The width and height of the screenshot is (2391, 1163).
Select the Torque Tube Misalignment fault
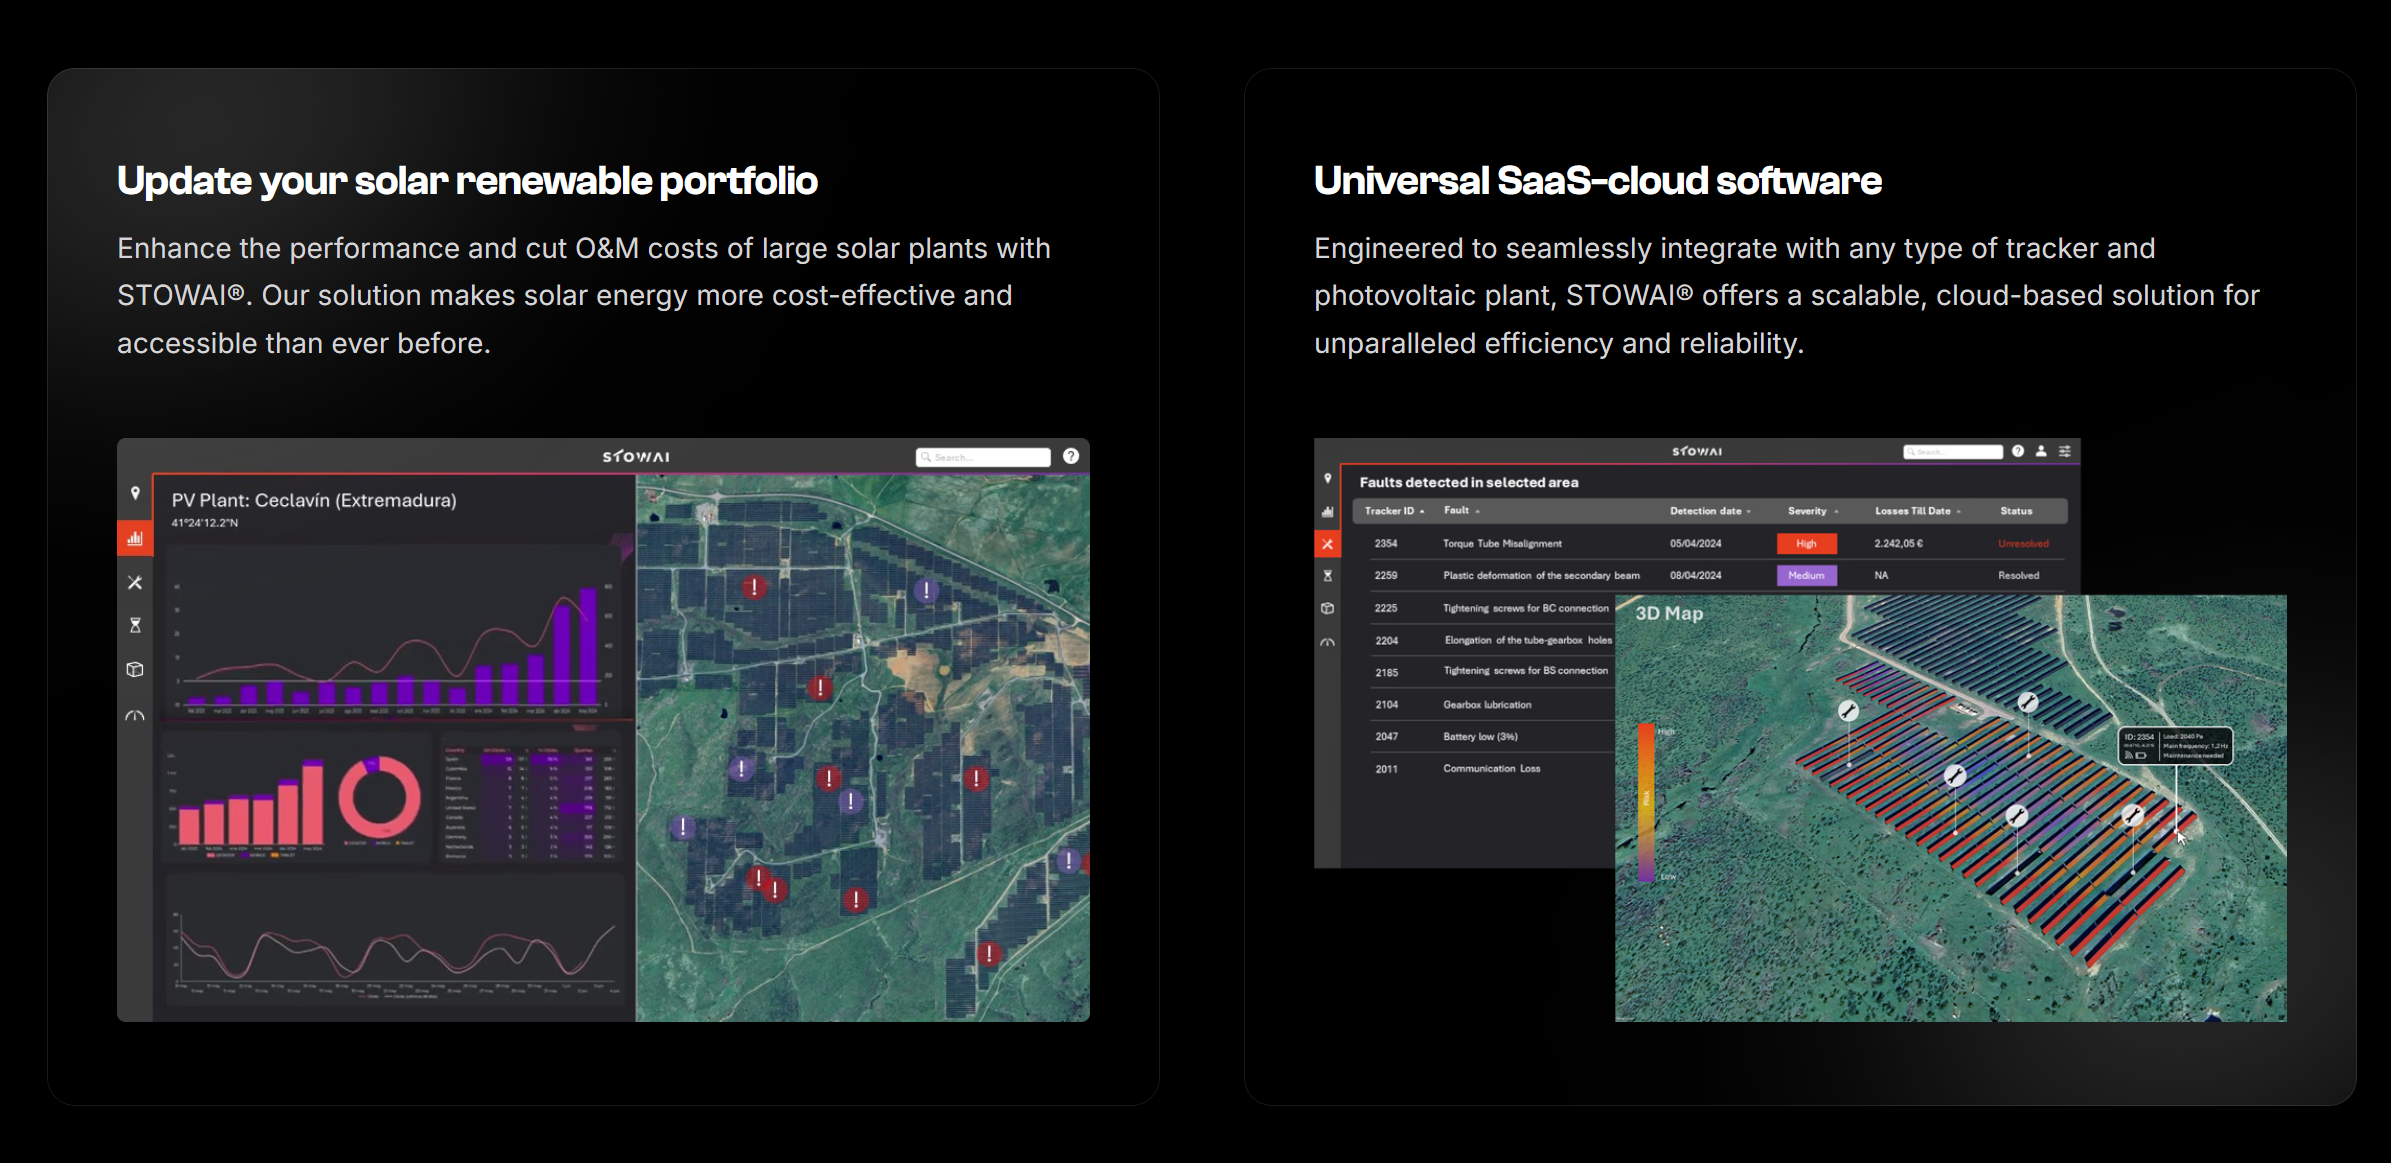coord(1502,544)
